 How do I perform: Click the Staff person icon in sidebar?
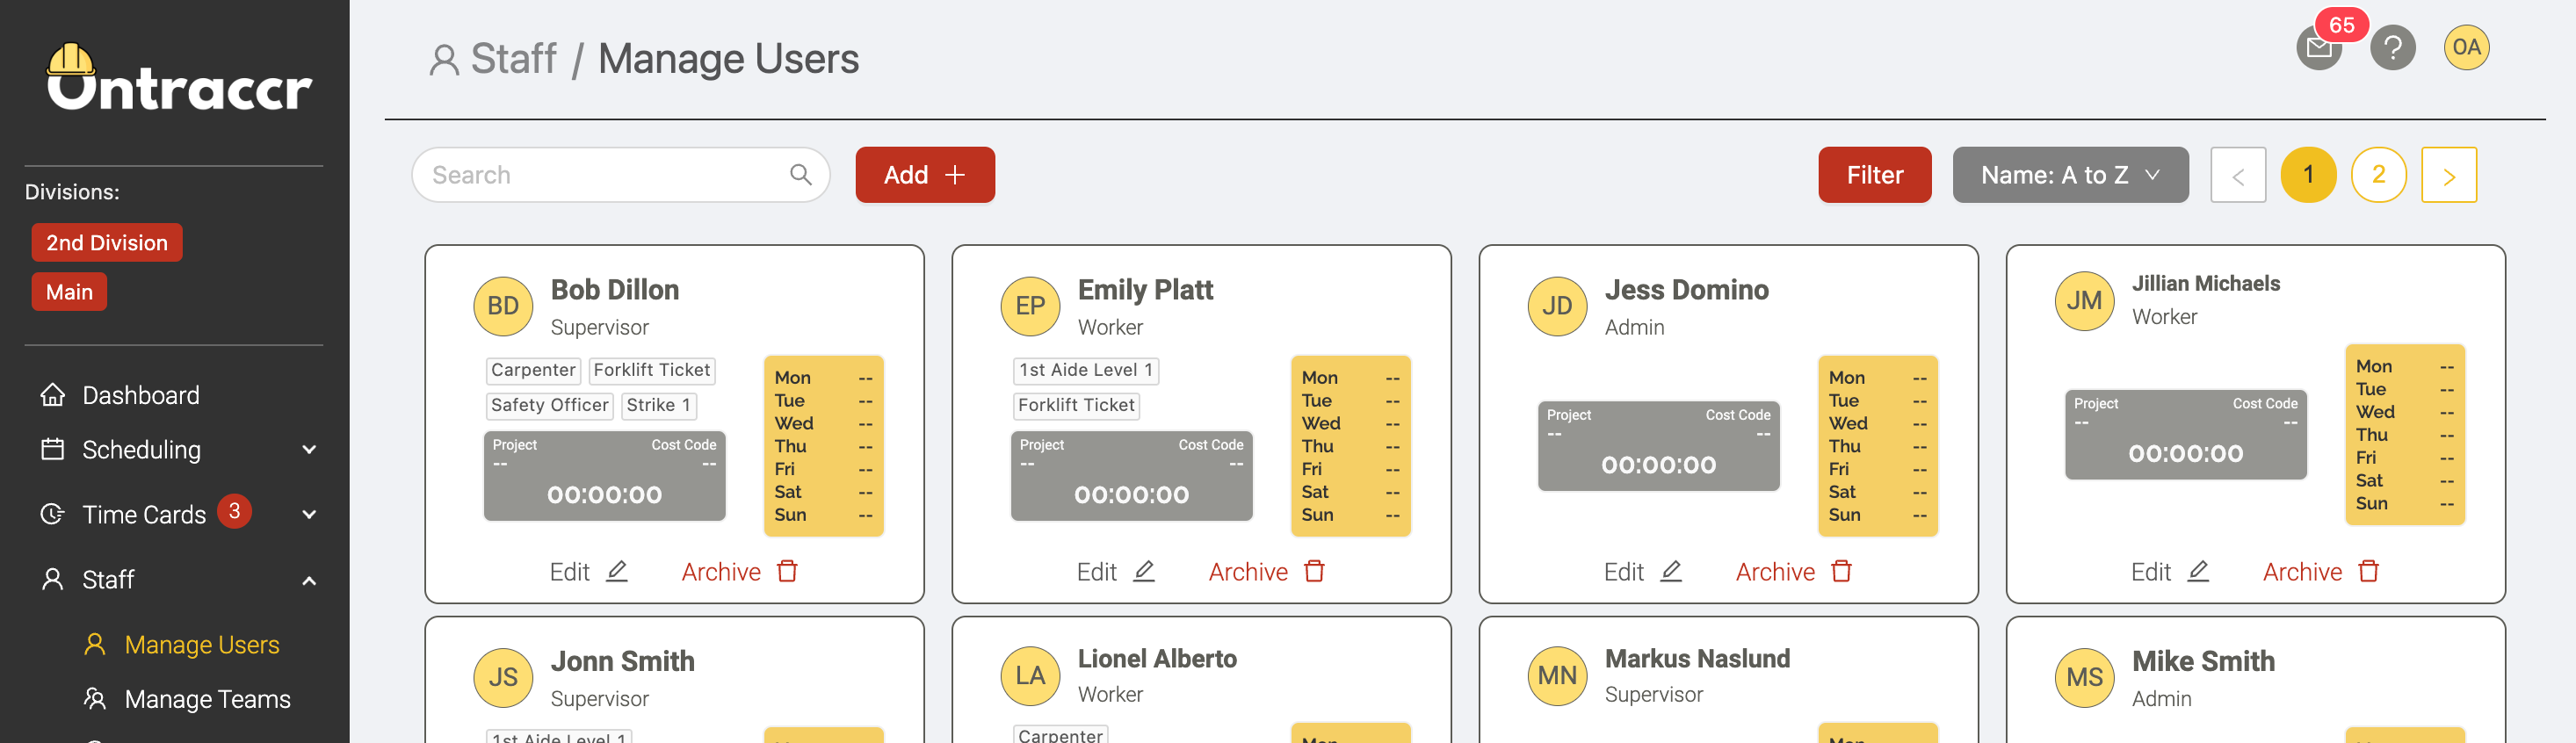click(53, 579)
